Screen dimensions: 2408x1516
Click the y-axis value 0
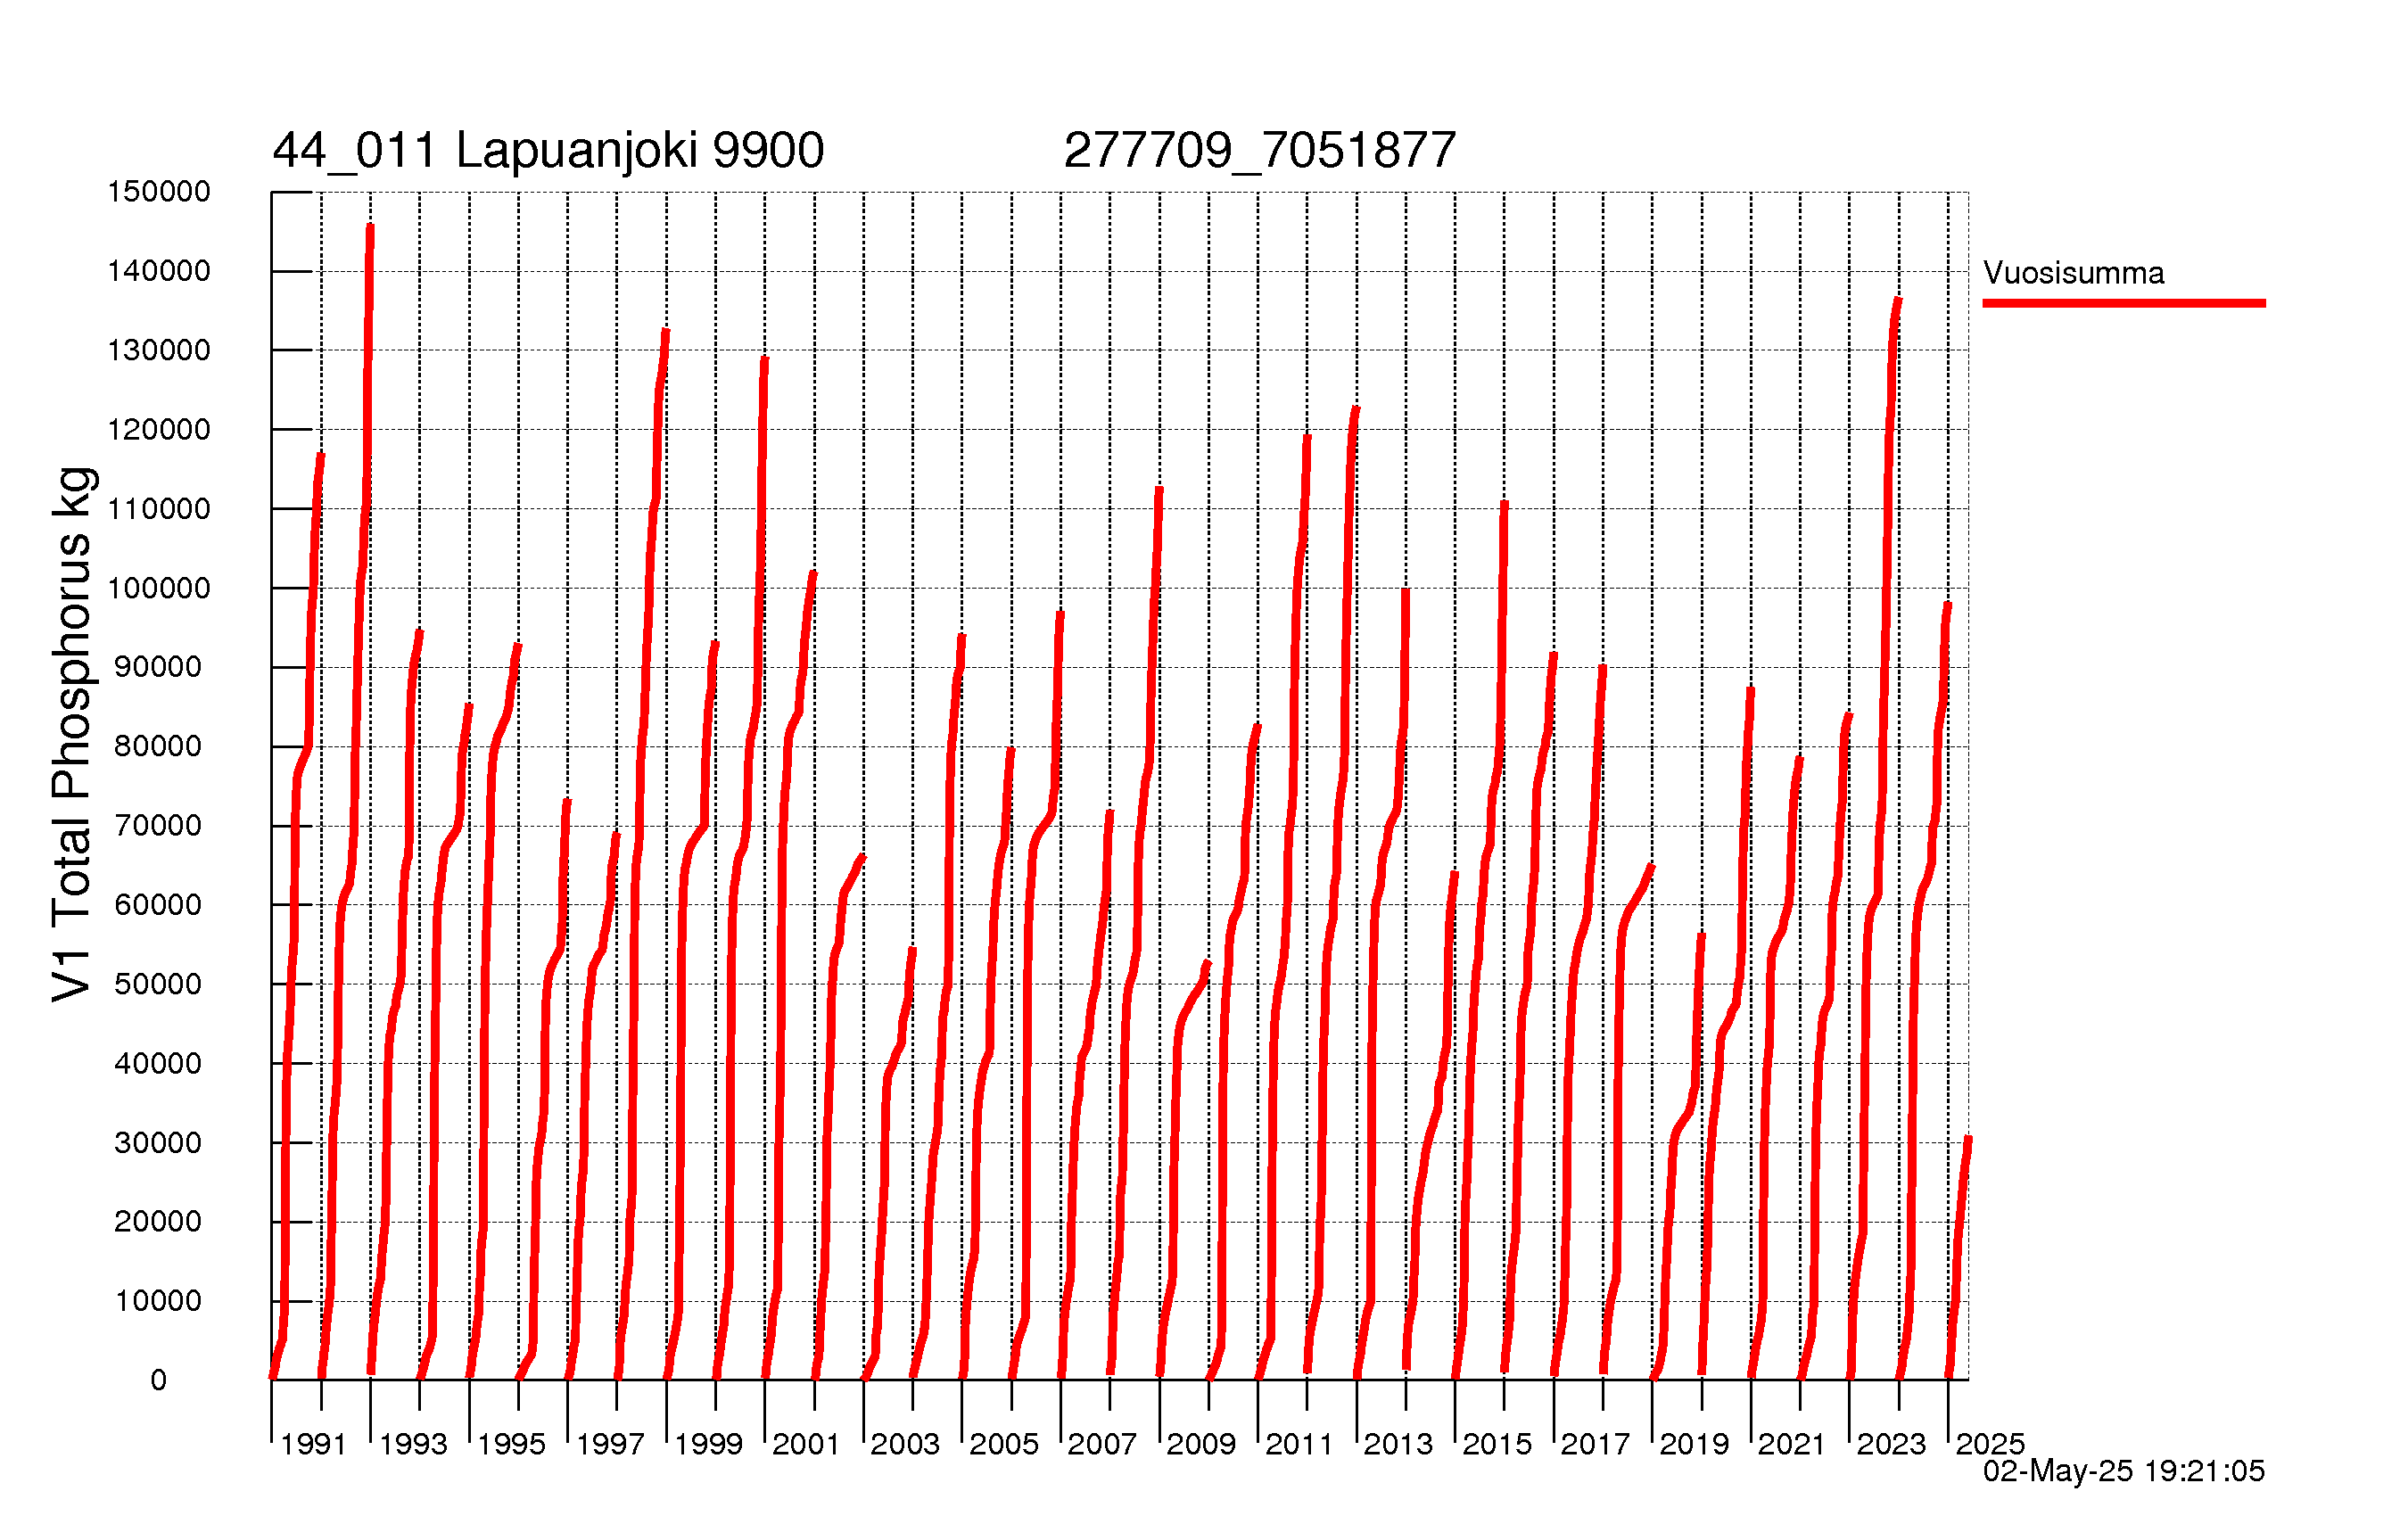coord(158,1381)
